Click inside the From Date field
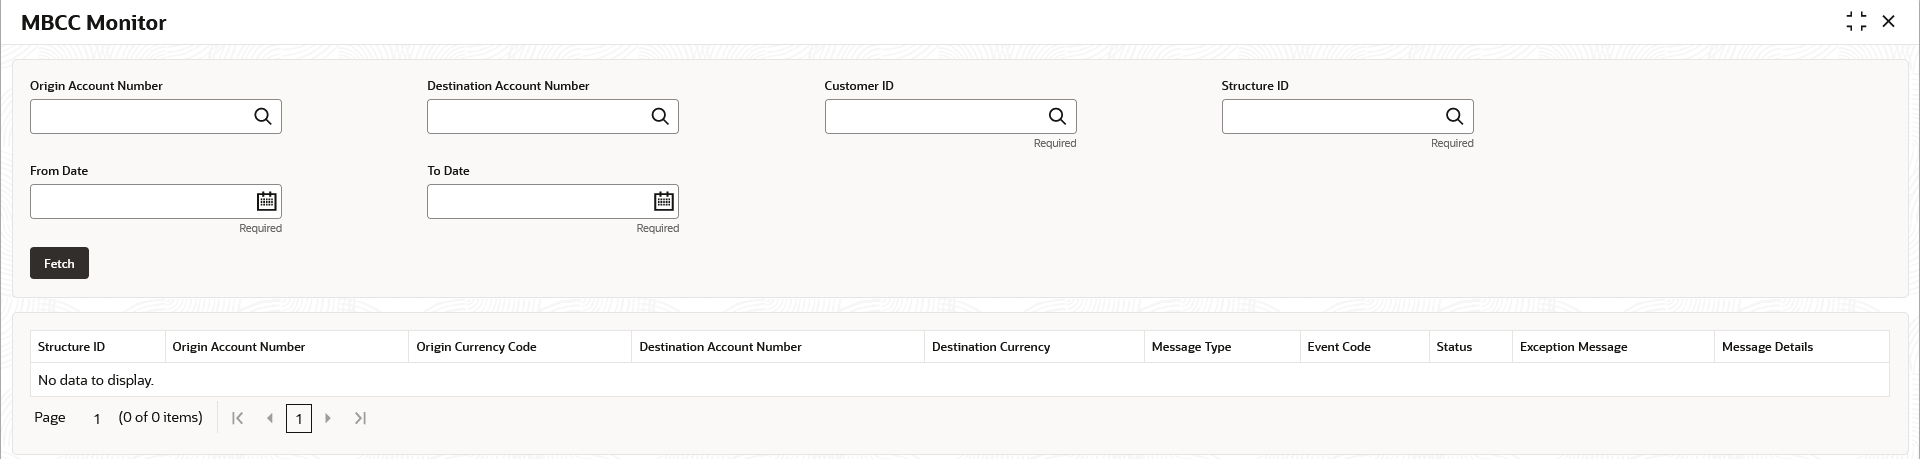Screen dimensions: 1920x459 pos(140,202)
